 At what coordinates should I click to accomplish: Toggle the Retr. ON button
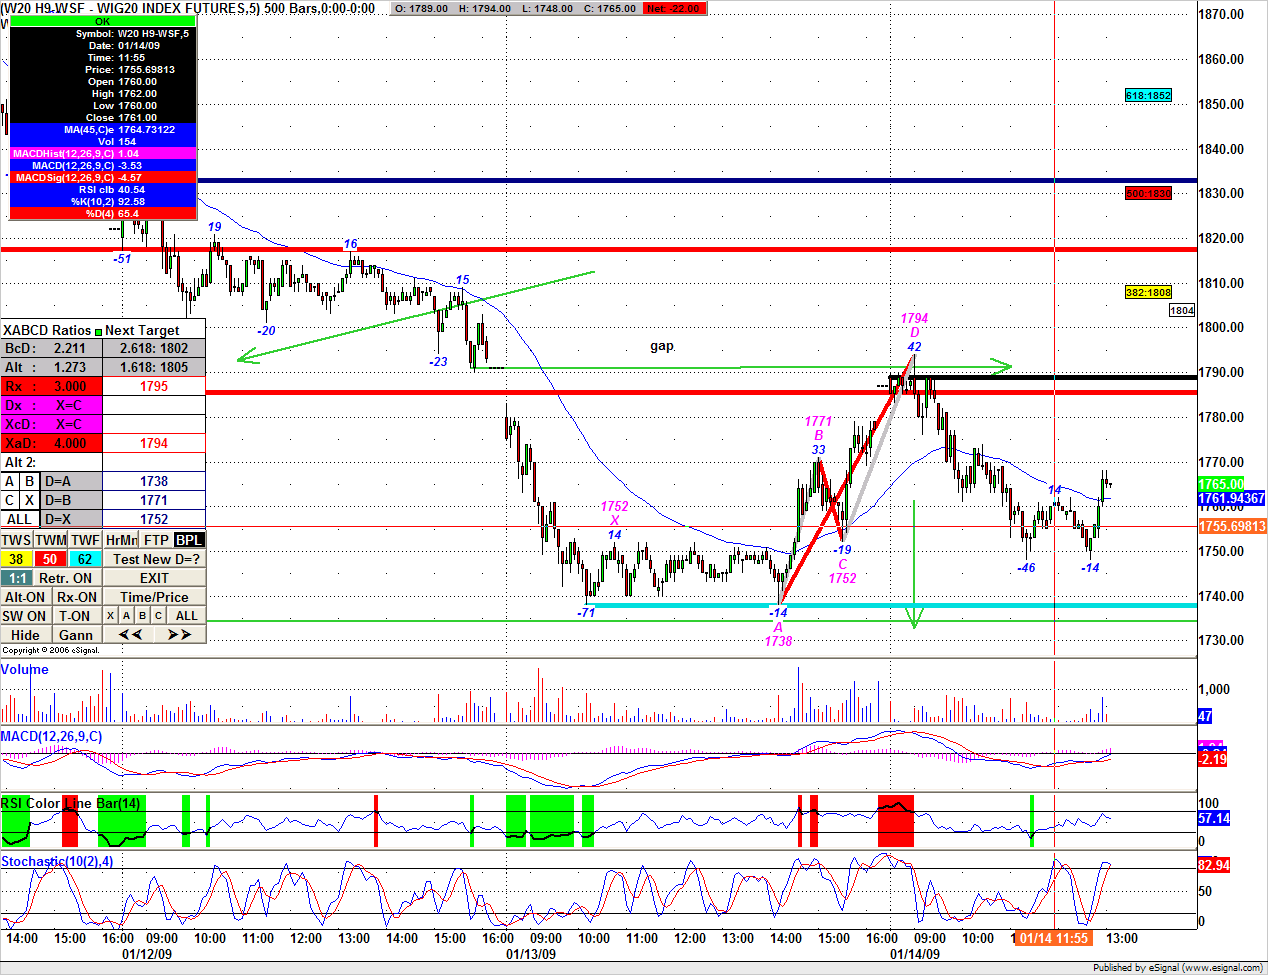point(67,578)
